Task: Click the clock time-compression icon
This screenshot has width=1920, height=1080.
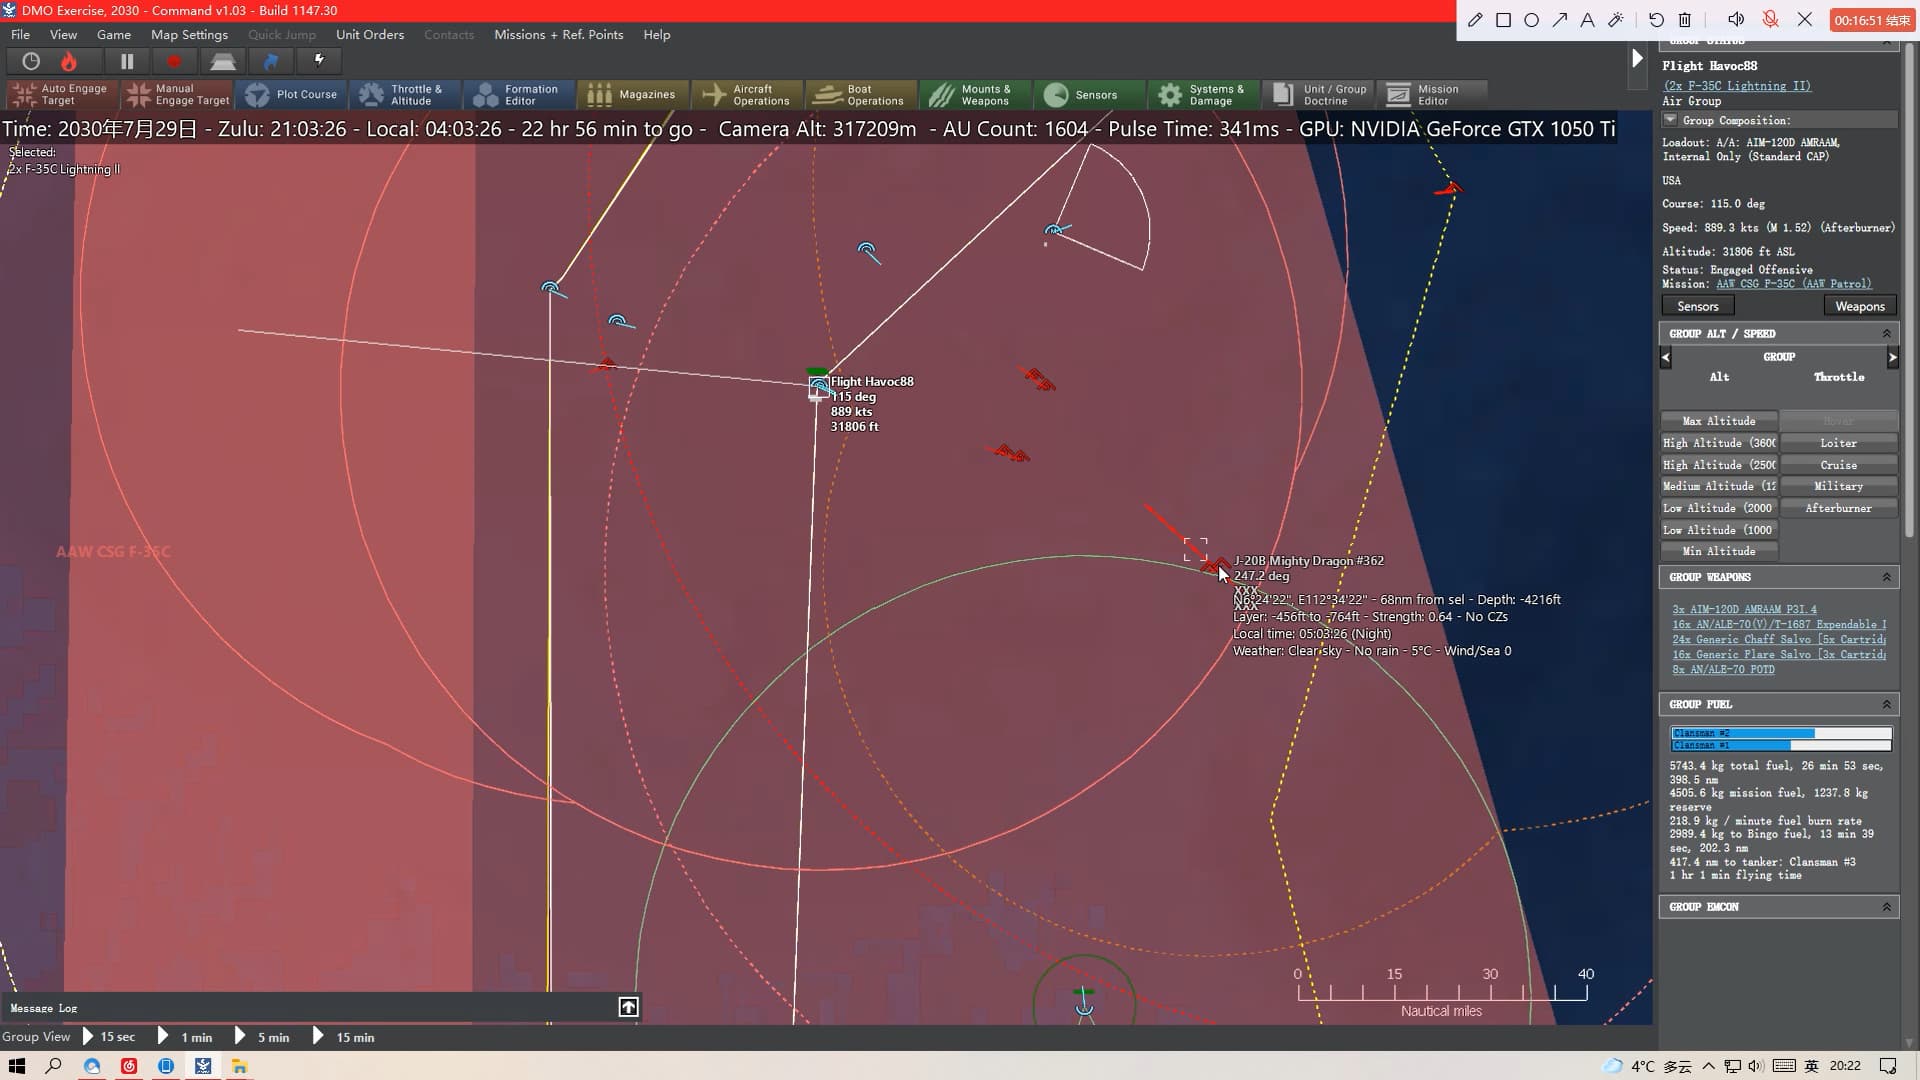Action: point(31,62)
